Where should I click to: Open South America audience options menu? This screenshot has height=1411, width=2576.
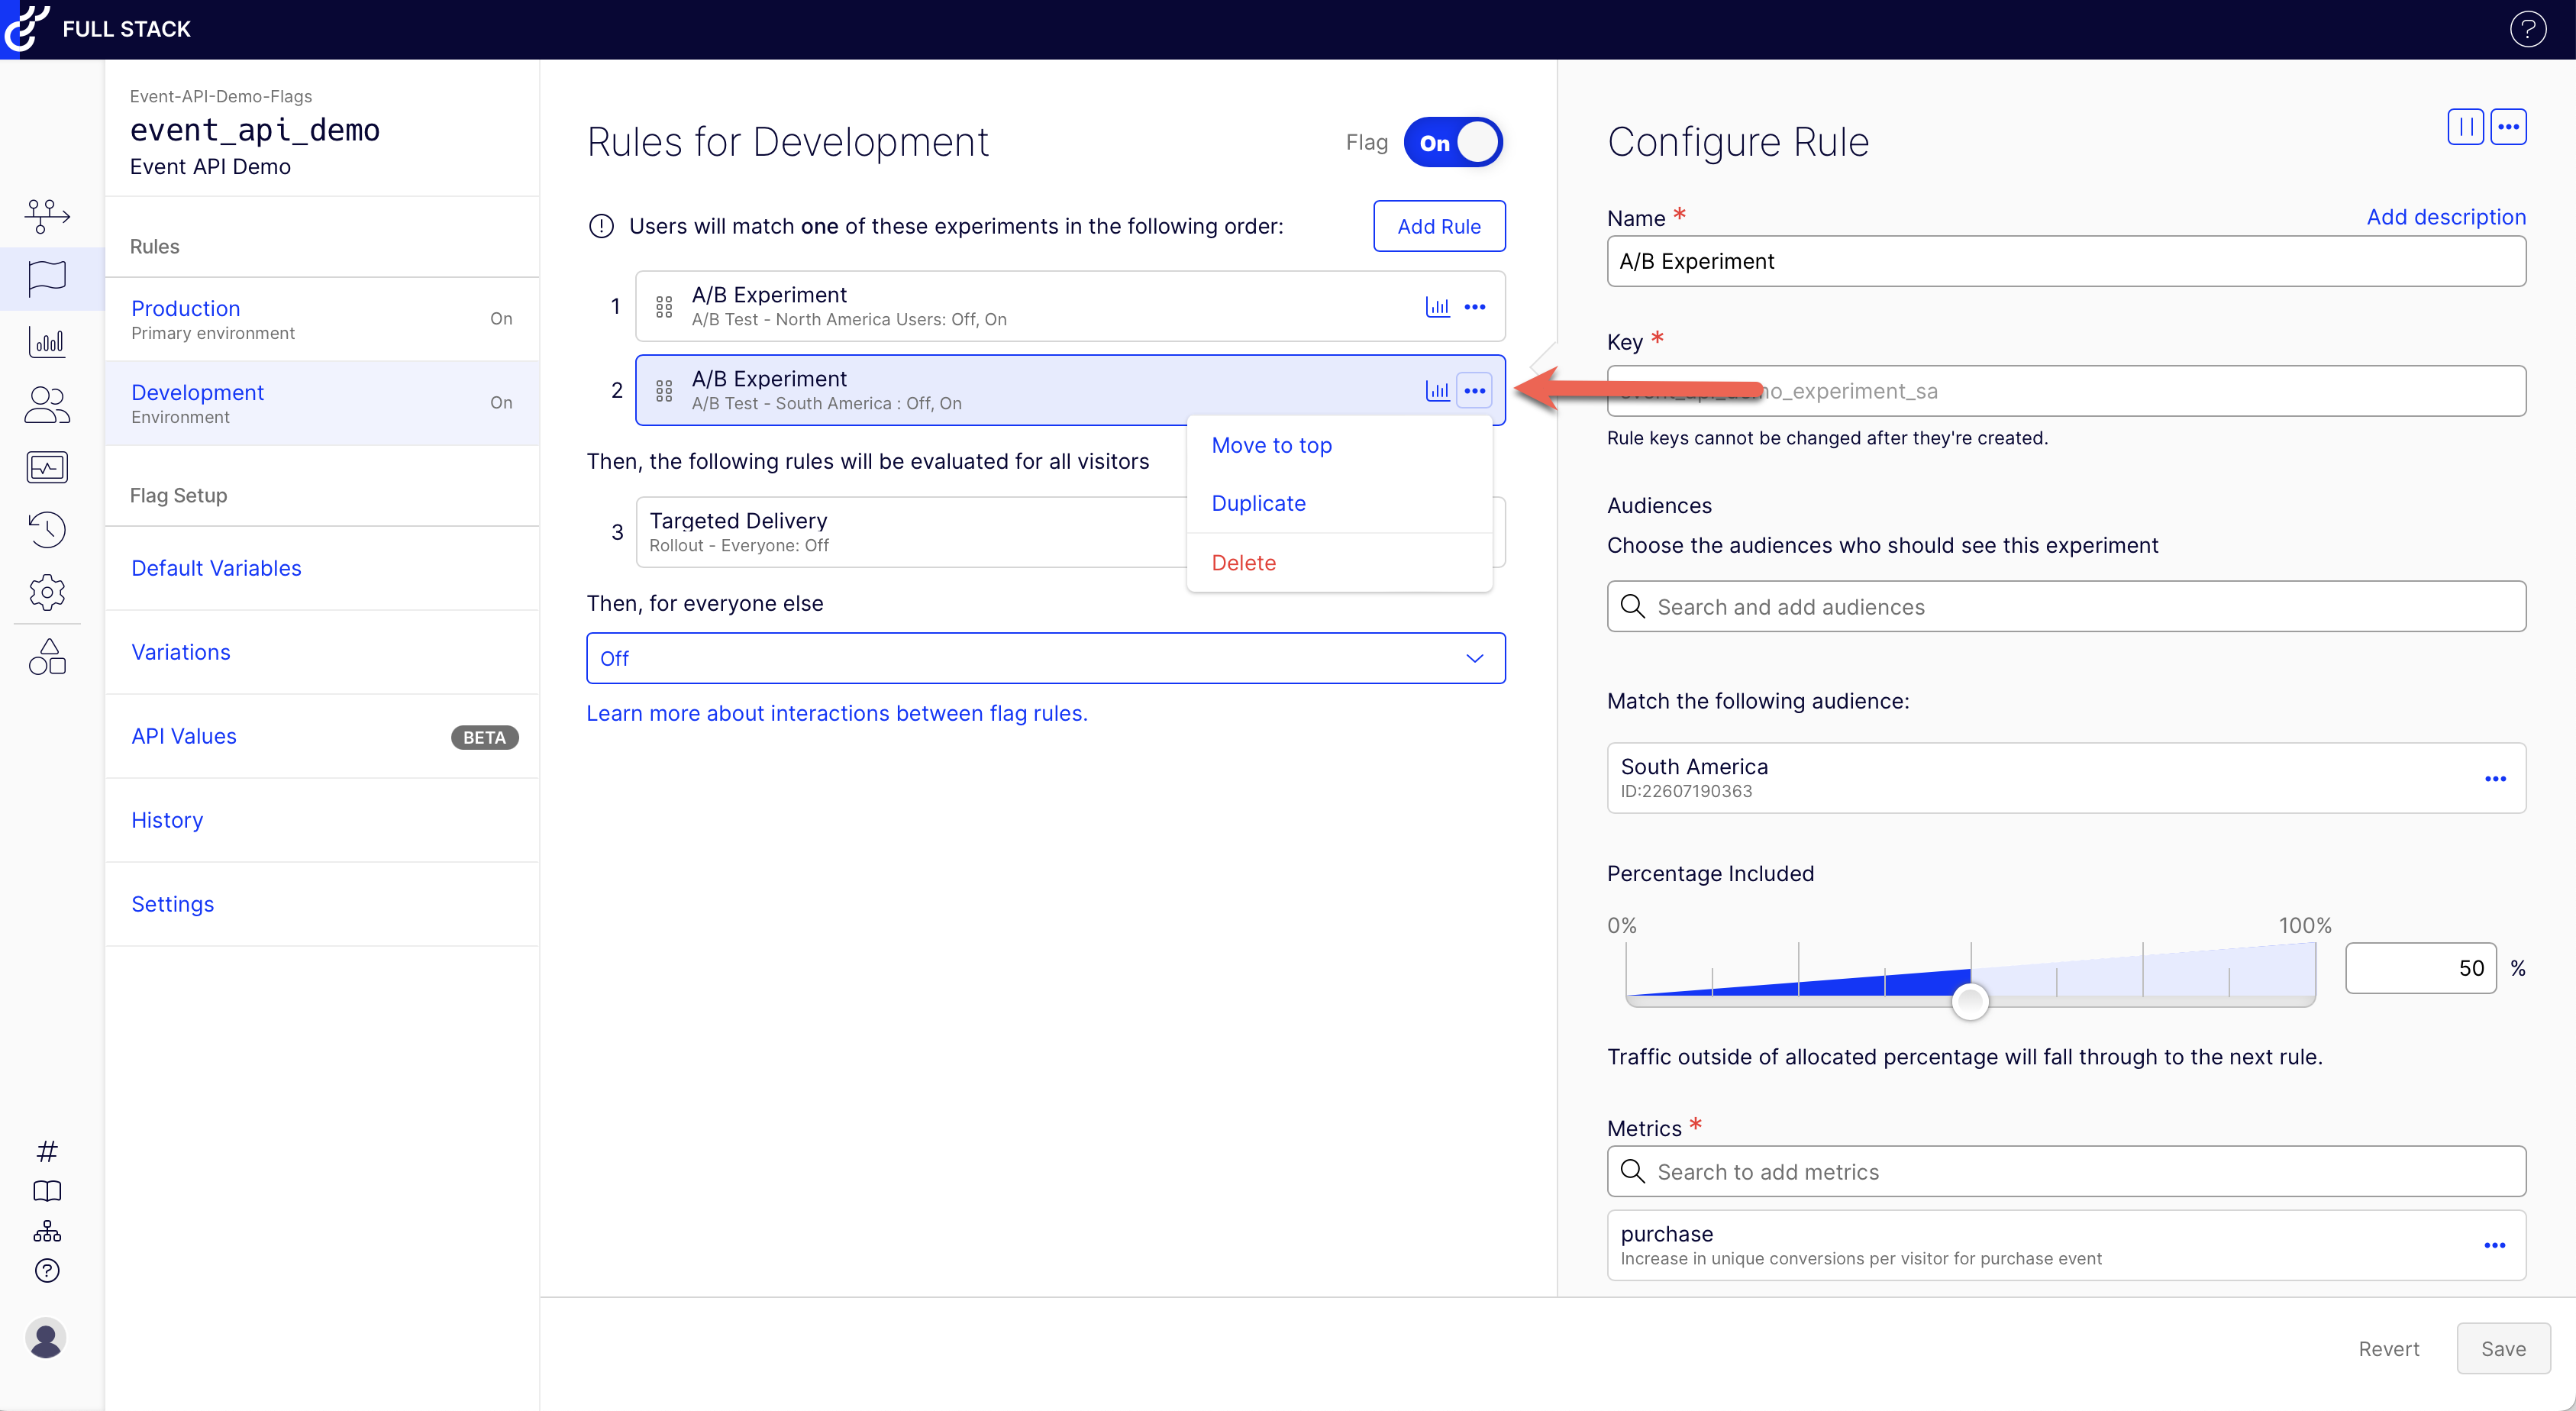point(2495,779)
